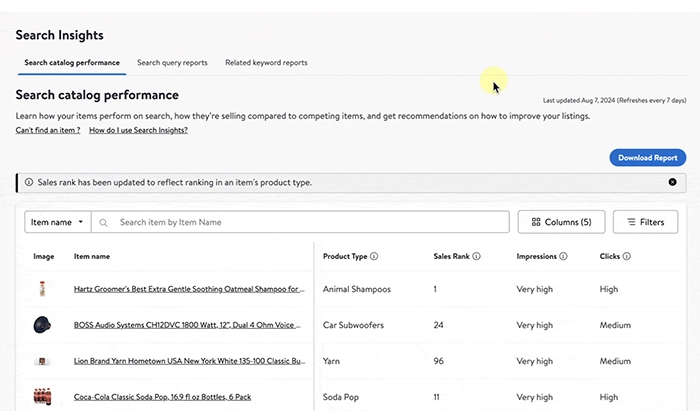Open How do I use Search Insights link

[138, 131]
